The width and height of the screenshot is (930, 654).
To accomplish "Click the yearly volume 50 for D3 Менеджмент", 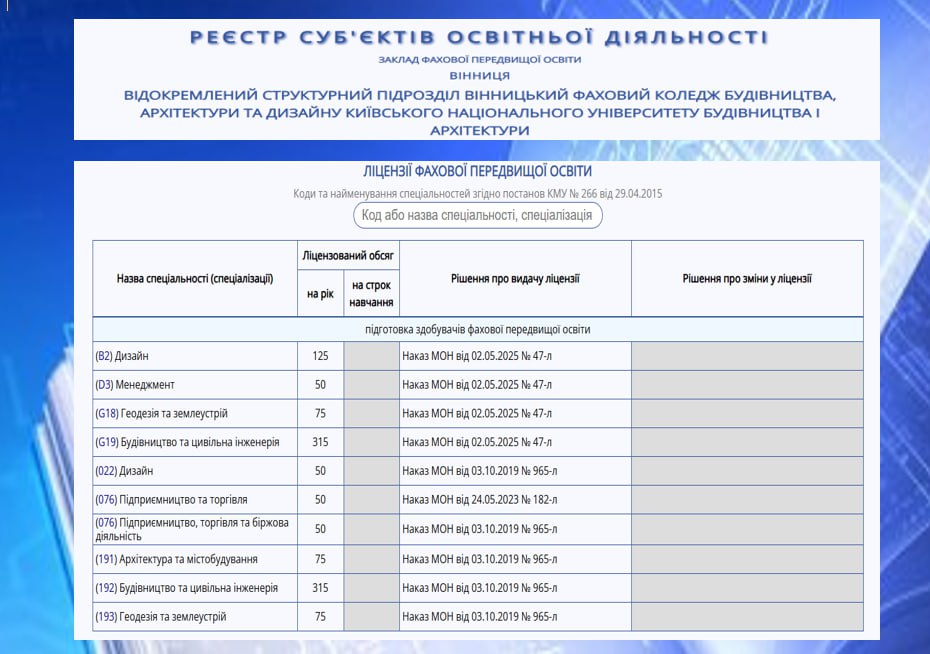I will pyautogui.click(x=320, y=384).
